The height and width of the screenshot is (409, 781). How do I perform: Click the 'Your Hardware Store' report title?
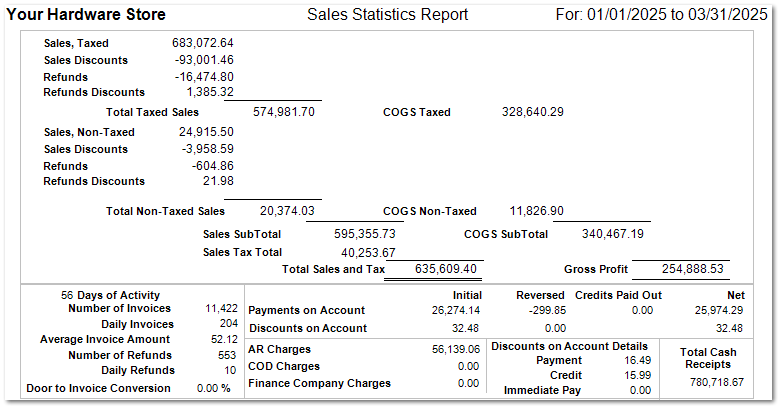86,14
